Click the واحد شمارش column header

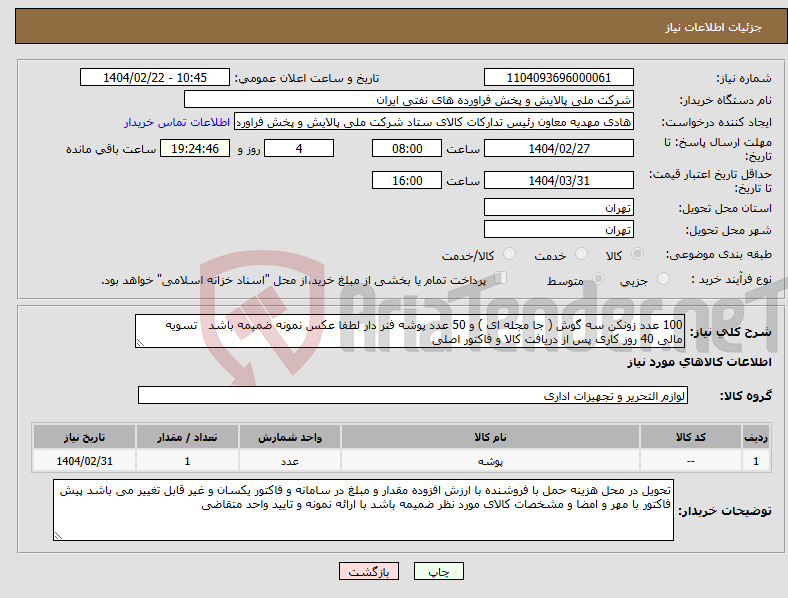click(x=289, y=437)
